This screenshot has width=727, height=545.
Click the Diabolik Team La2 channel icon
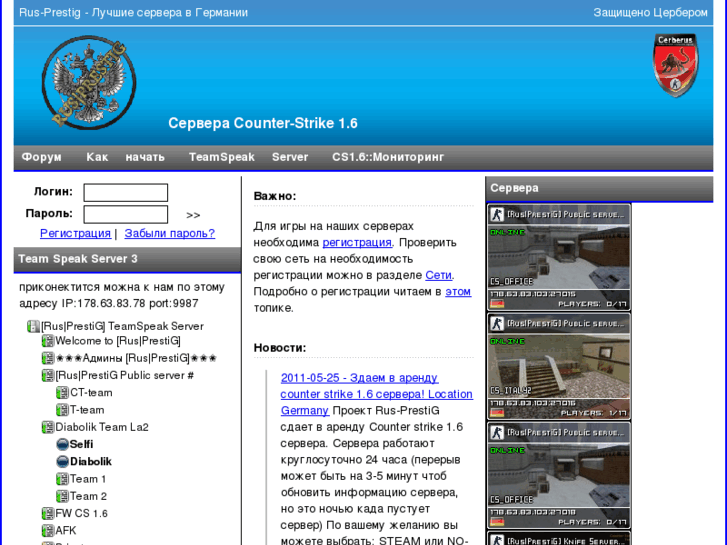coord(48,427)
